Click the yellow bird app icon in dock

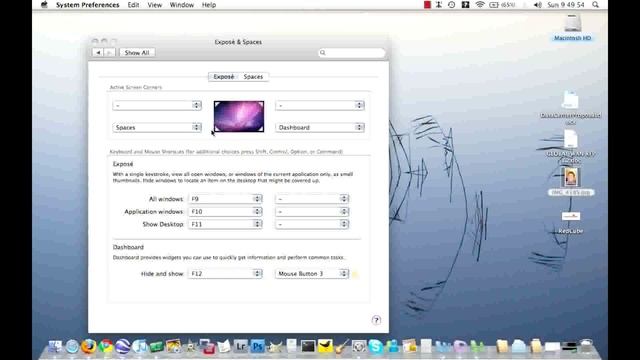click(x=325, y=347)
